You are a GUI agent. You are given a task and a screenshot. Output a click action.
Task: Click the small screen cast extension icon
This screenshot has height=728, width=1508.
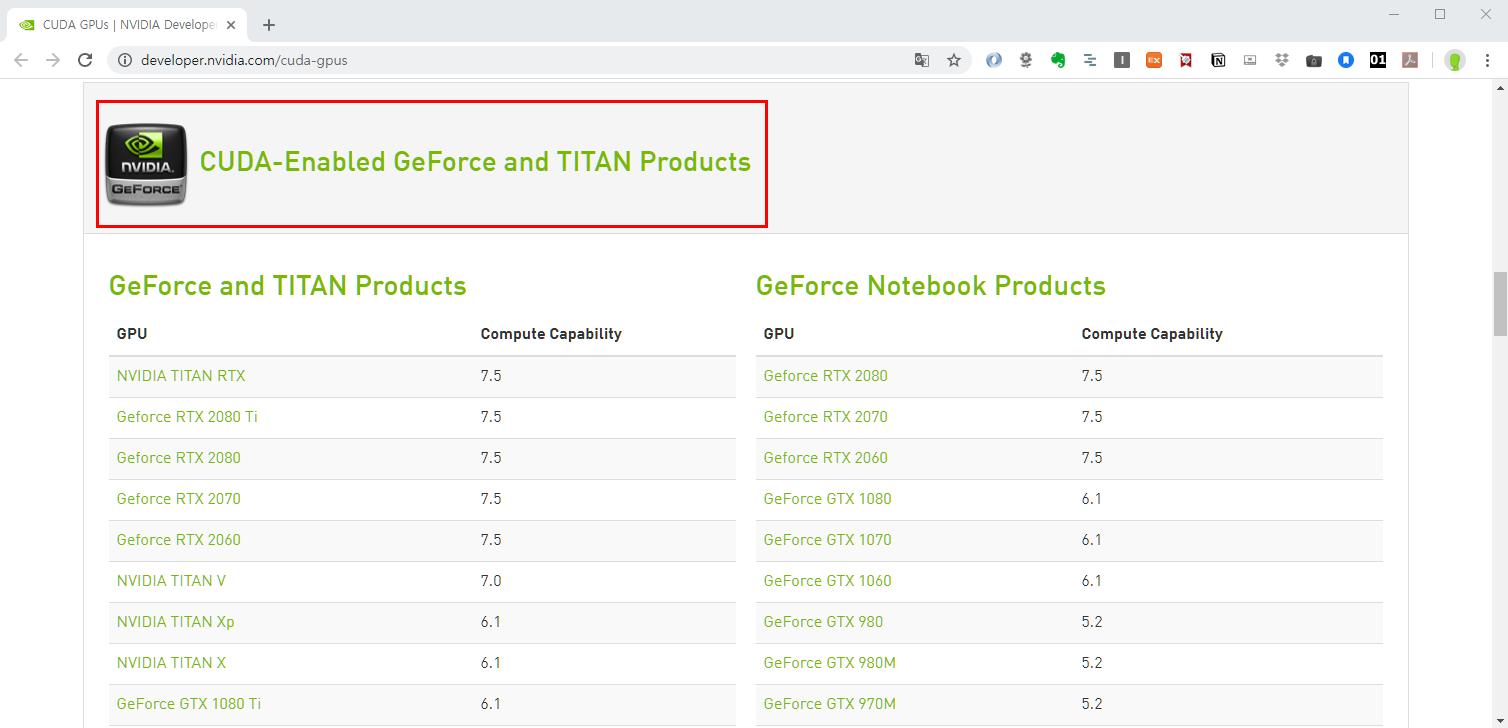coord(1250,60)
